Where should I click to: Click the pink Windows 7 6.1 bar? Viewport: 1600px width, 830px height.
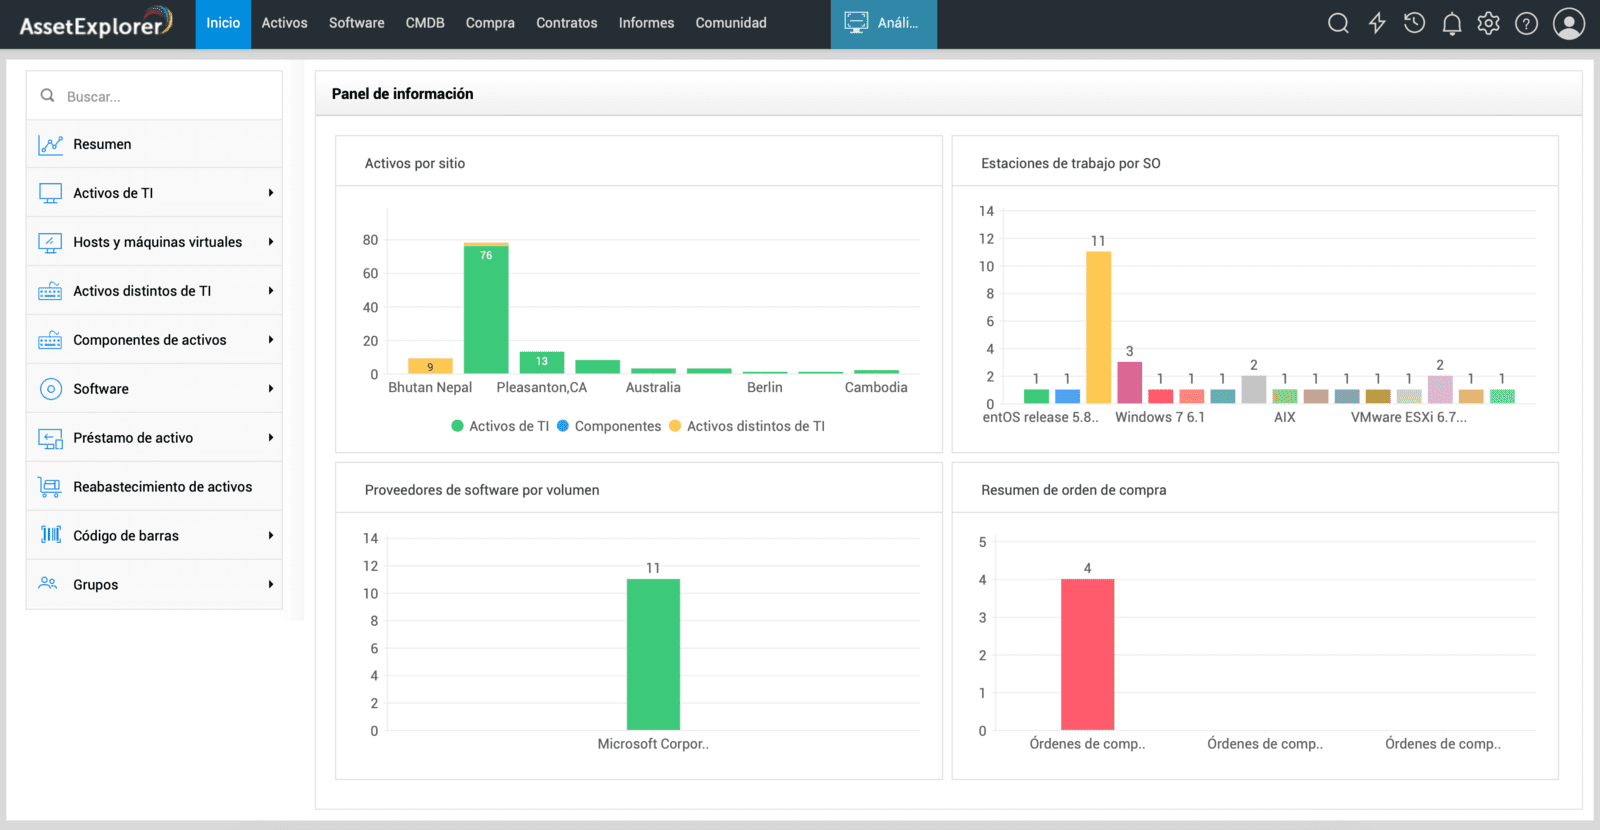pos(1129,383)
